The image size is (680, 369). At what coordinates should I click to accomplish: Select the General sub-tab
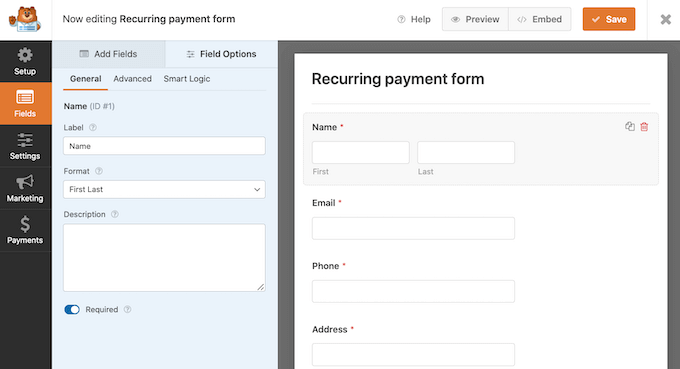pos(85,79)
